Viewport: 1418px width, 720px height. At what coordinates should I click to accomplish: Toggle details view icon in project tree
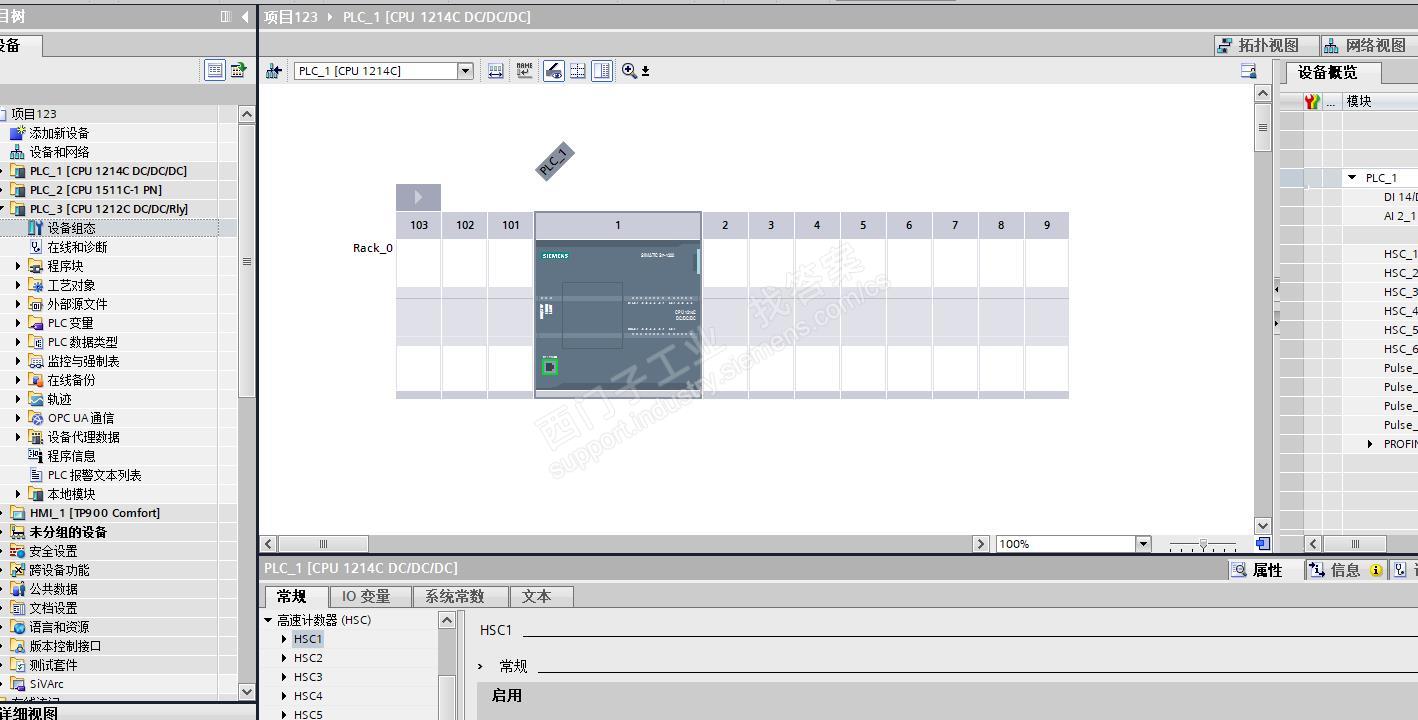pos(214,69)
